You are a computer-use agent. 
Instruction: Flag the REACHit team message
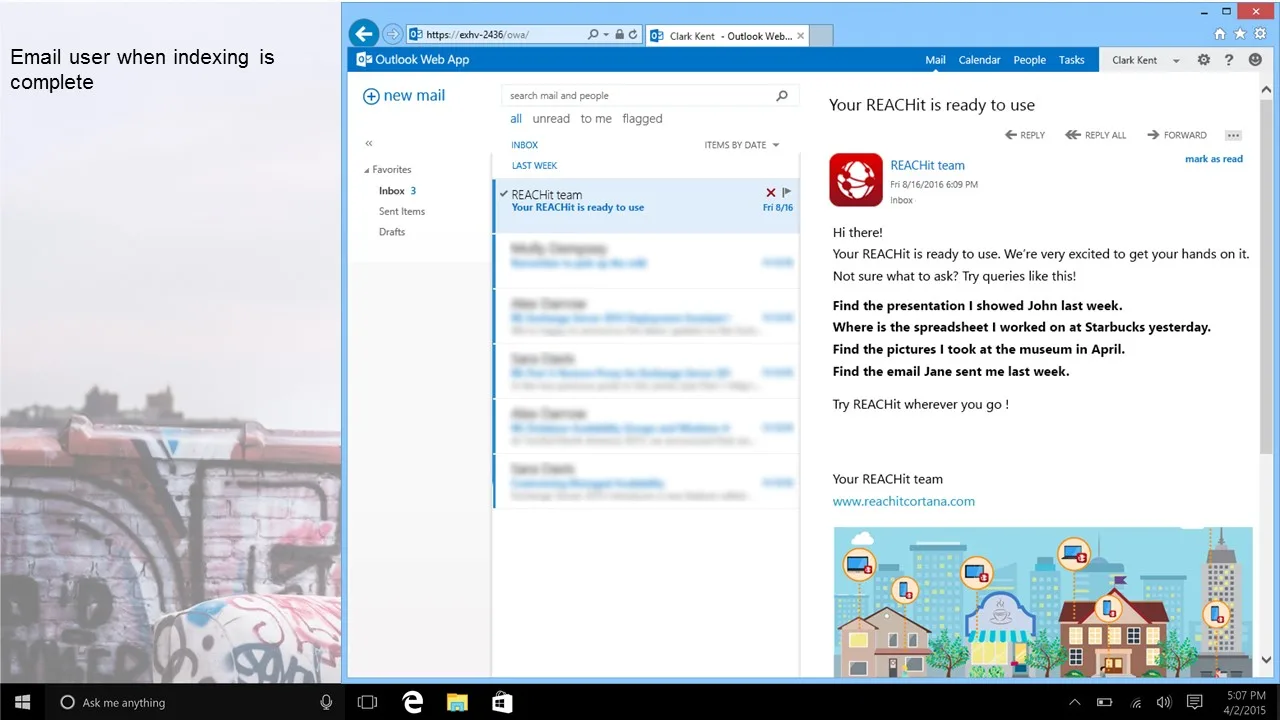point(786,192)
